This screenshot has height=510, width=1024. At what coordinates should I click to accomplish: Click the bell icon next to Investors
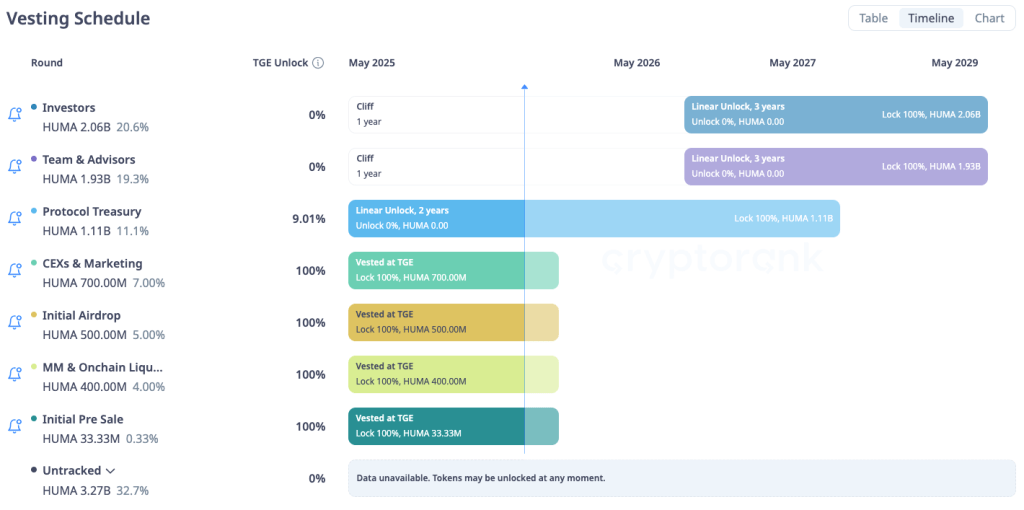point(15,115)
